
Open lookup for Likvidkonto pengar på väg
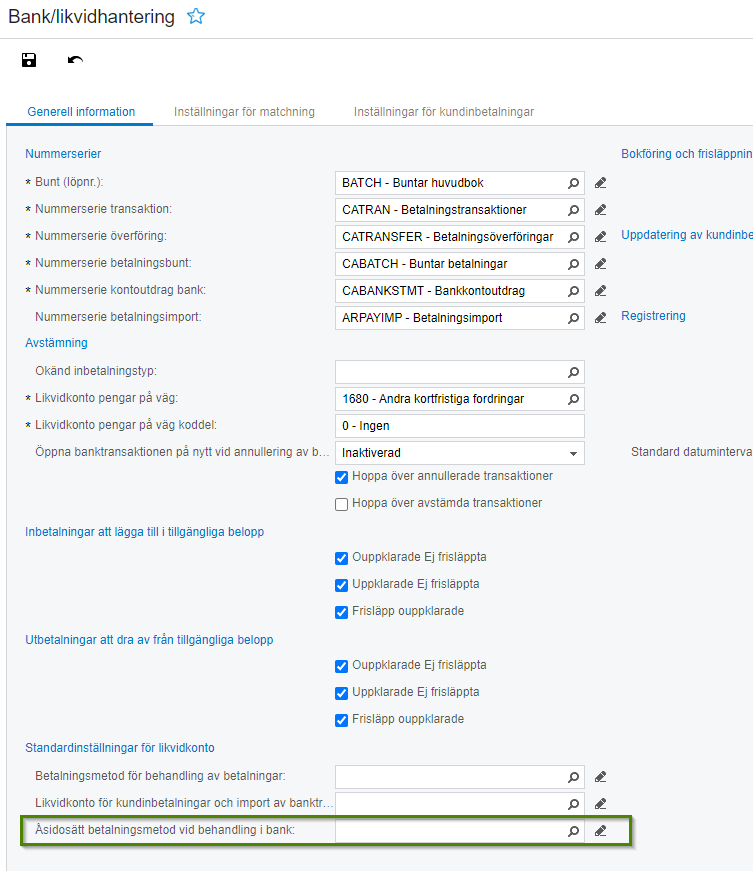[573, 399]
